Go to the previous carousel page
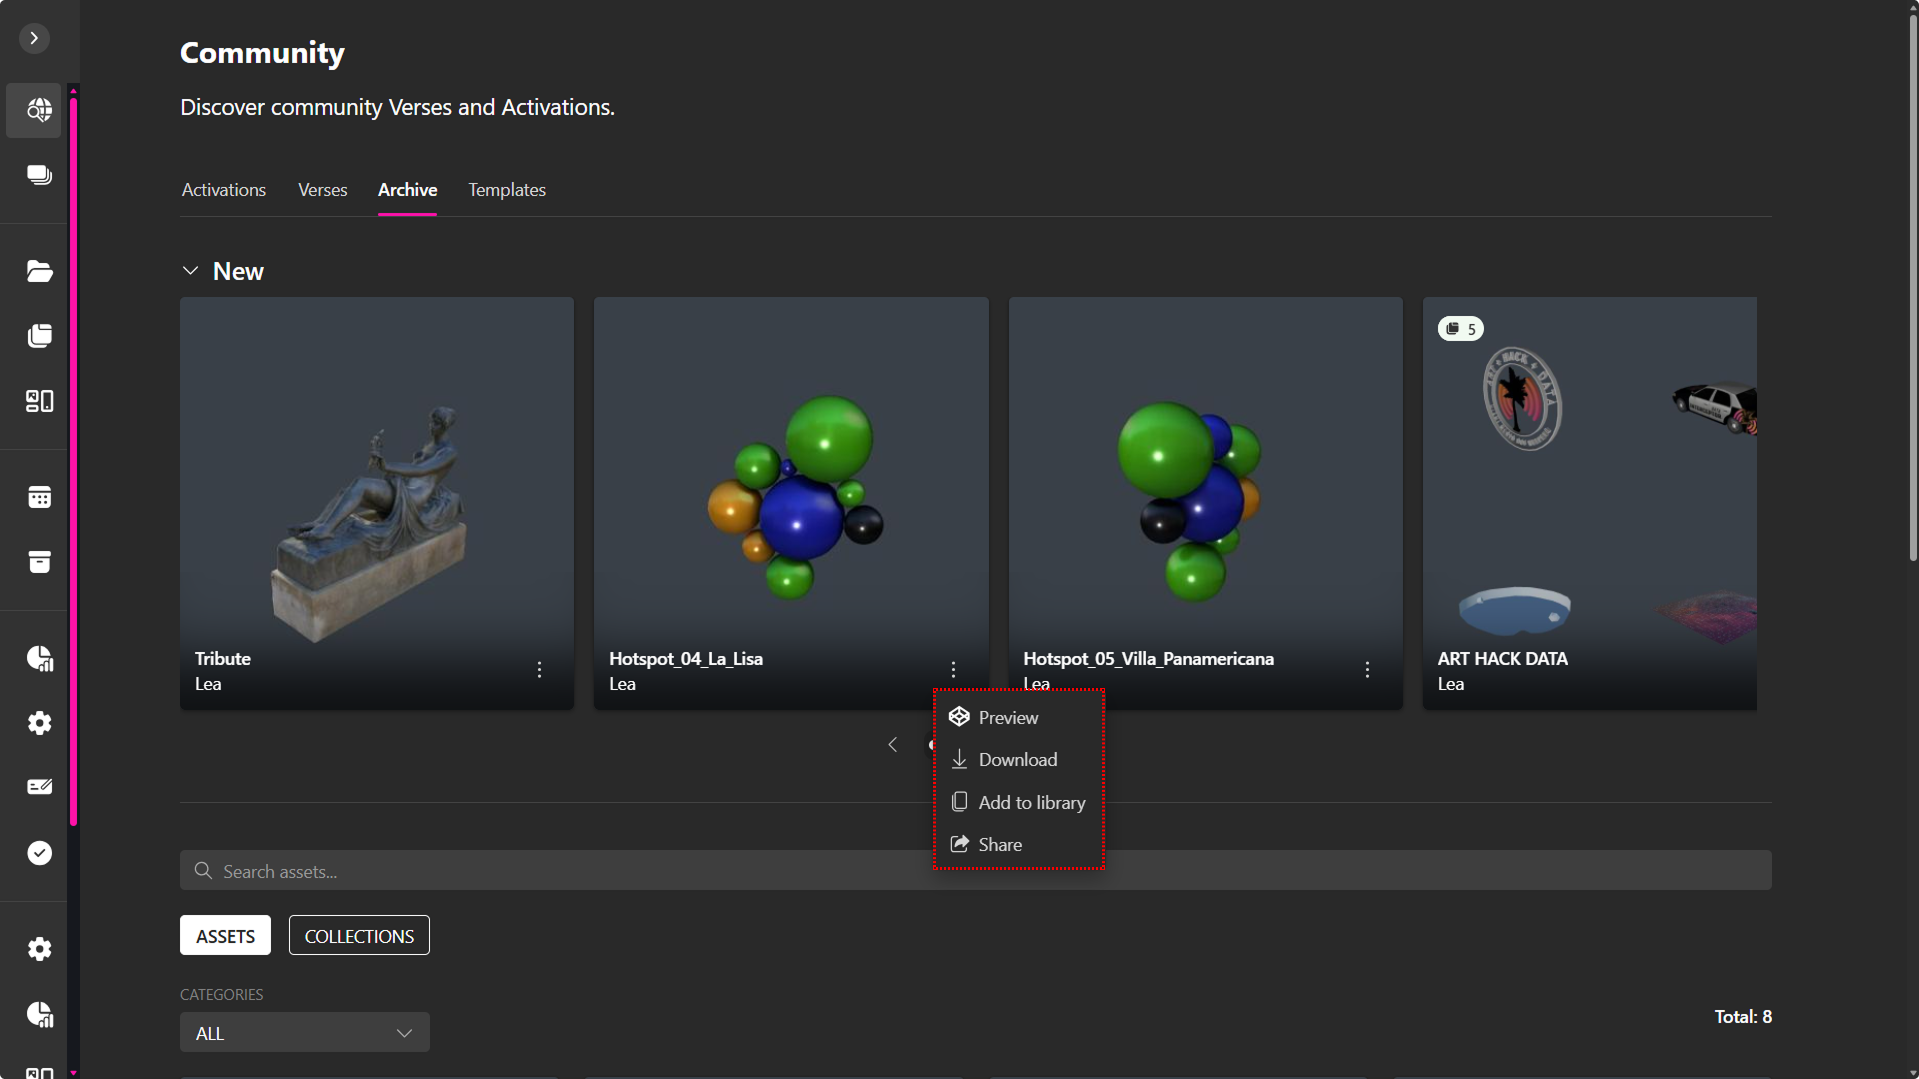 [x=892, y=745]
